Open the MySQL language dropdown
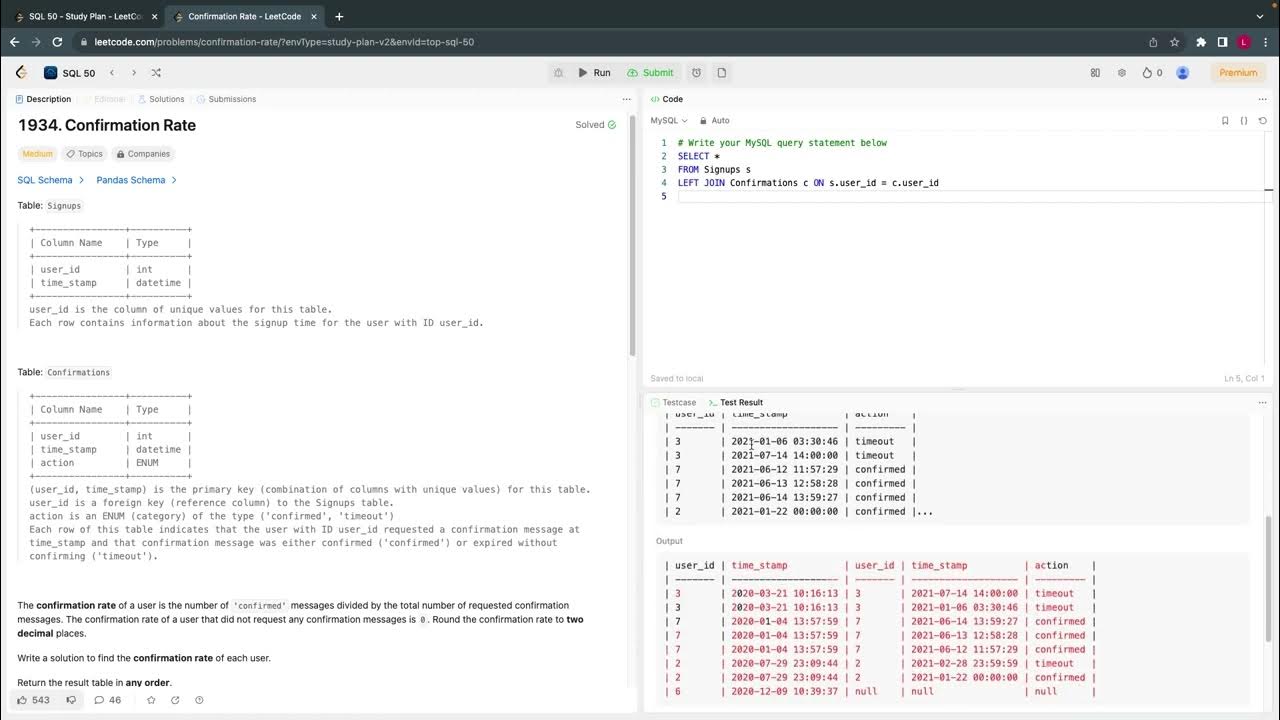Viewport: 1280px width, 720px height. (669, 120)
